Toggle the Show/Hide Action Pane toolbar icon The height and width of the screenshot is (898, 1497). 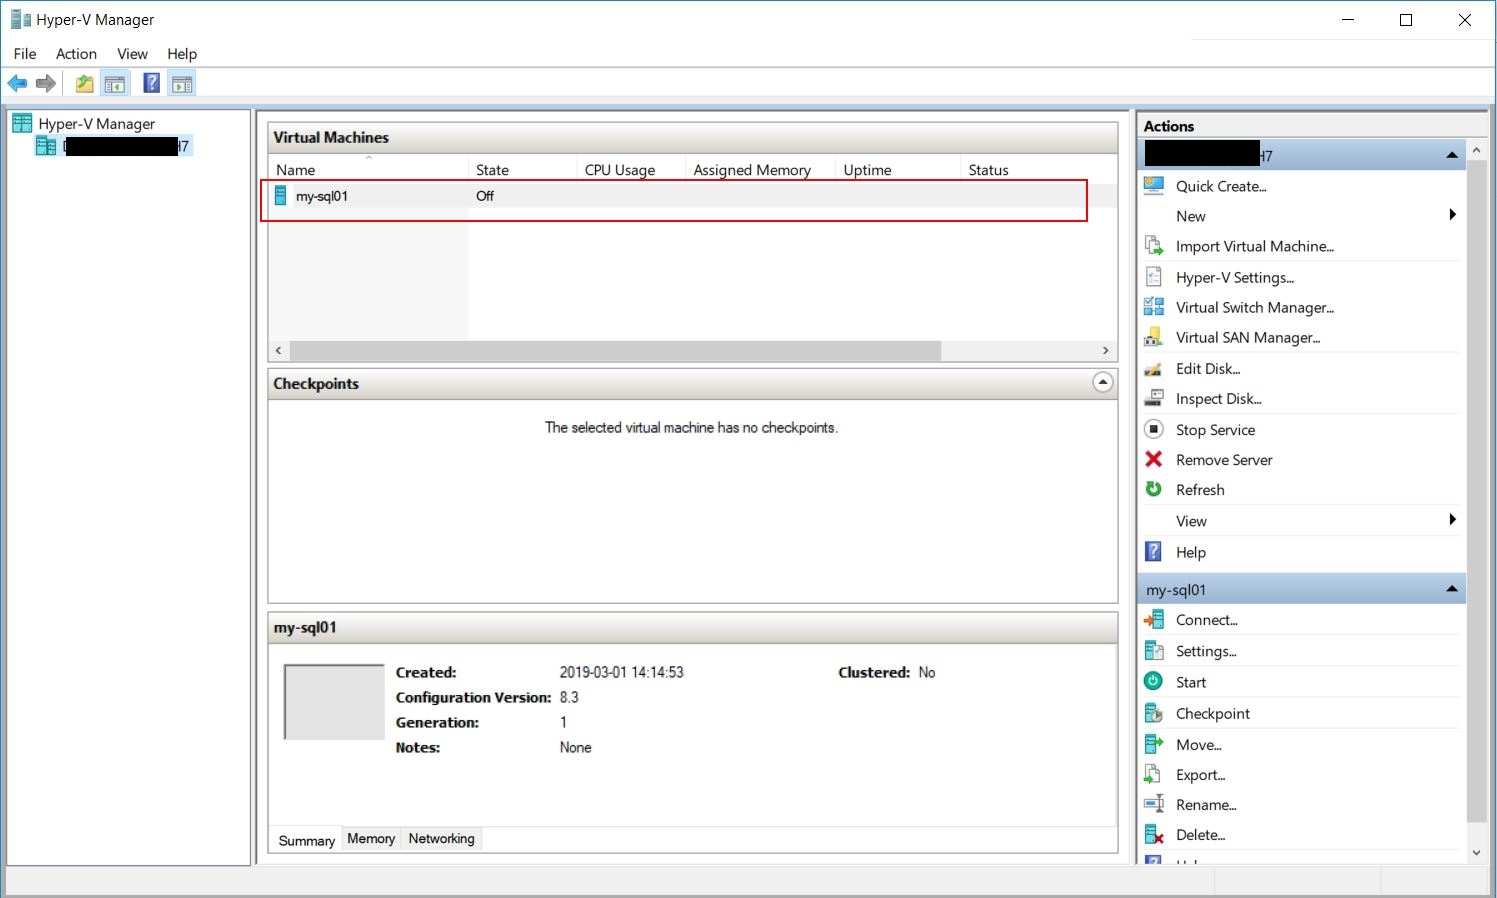[x=182, y=84]
